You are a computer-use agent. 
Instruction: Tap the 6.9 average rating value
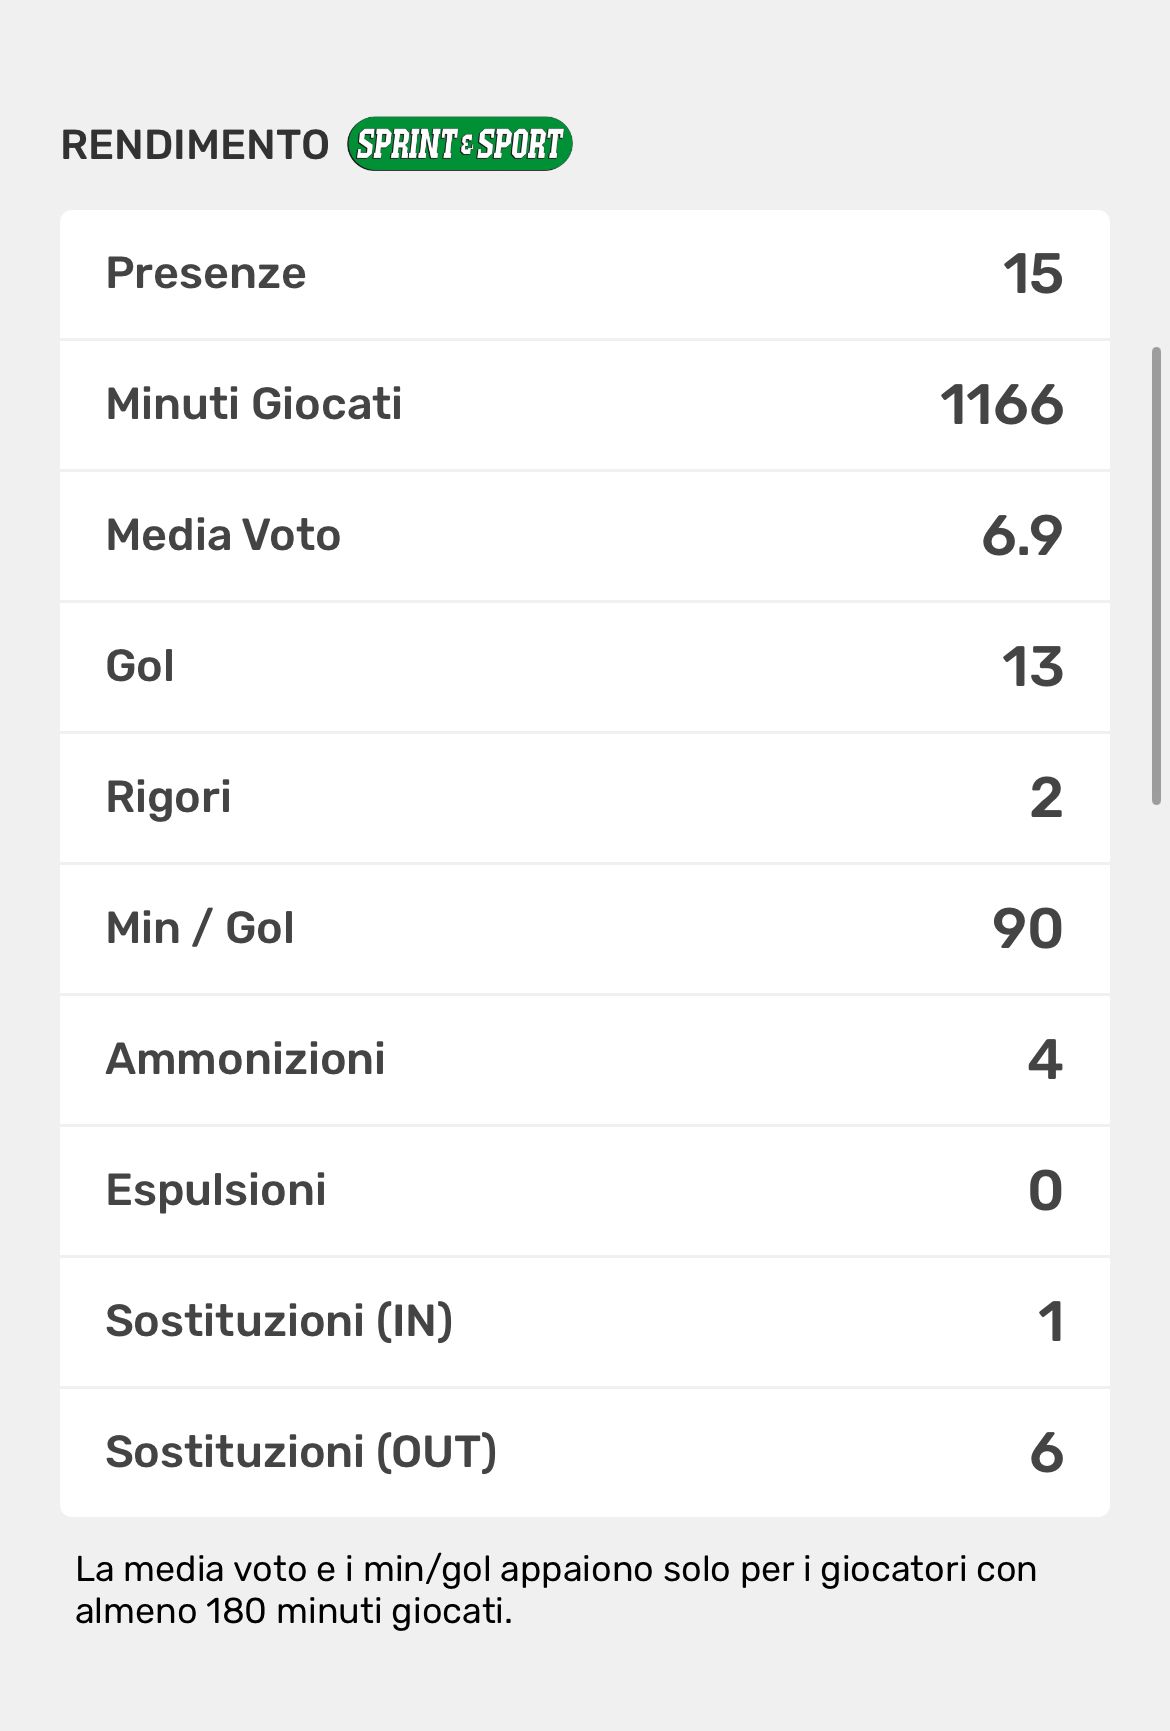[1021, 536]
